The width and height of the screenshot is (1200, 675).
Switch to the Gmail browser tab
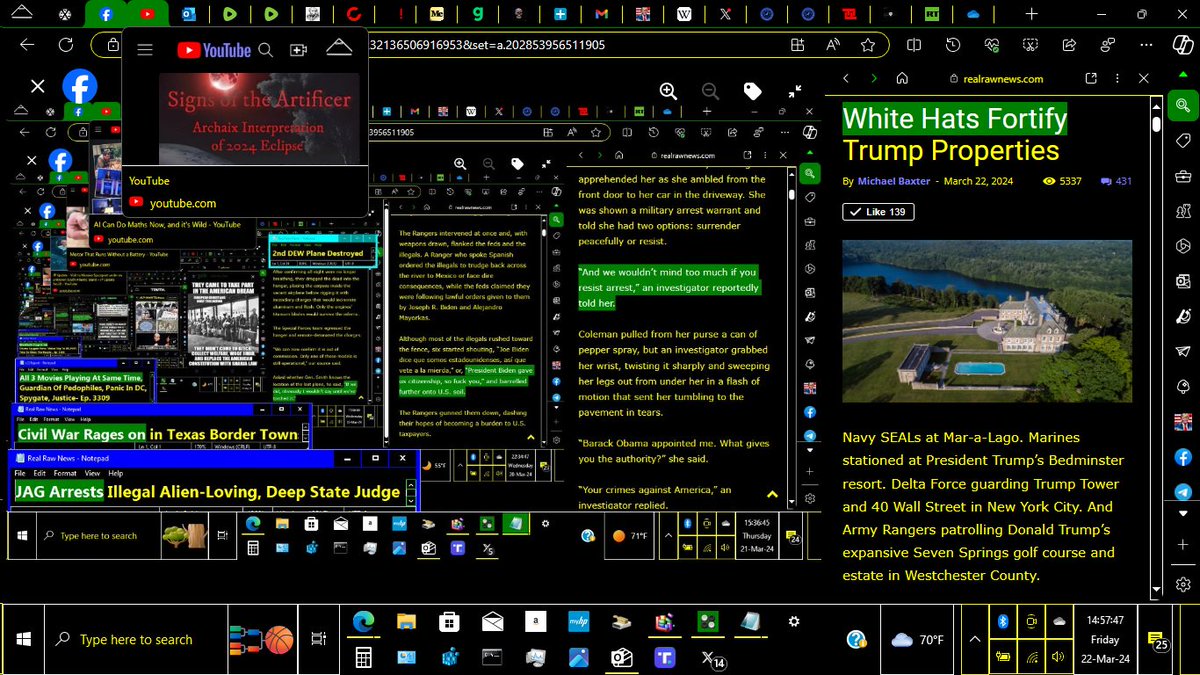pyautogui.click(x=600, y=15)
